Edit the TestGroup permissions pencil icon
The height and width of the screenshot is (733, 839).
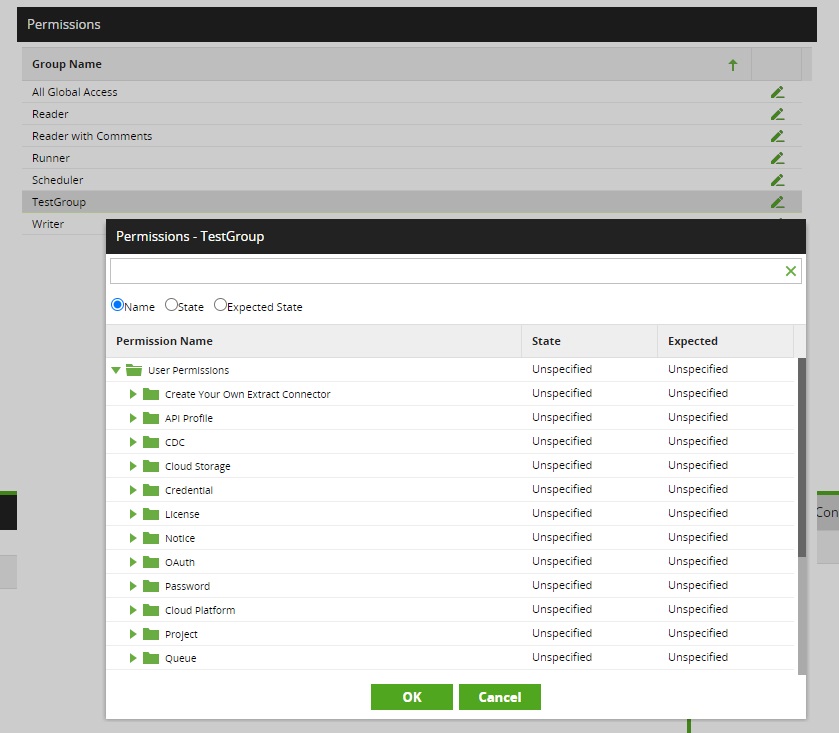coord(777,202)
